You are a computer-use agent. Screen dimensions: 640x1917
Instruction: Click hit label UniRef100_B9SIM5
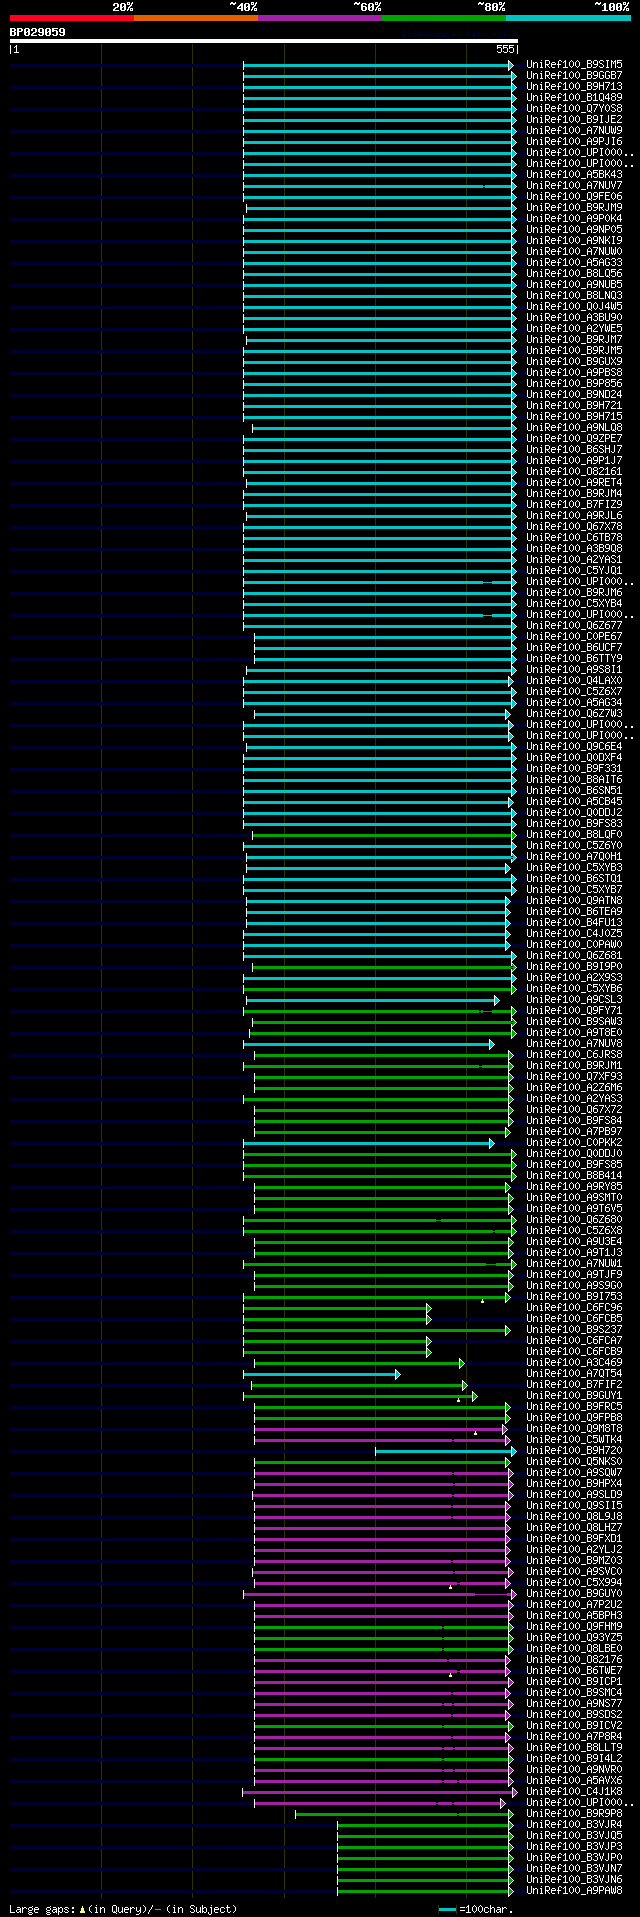[574, 65]
